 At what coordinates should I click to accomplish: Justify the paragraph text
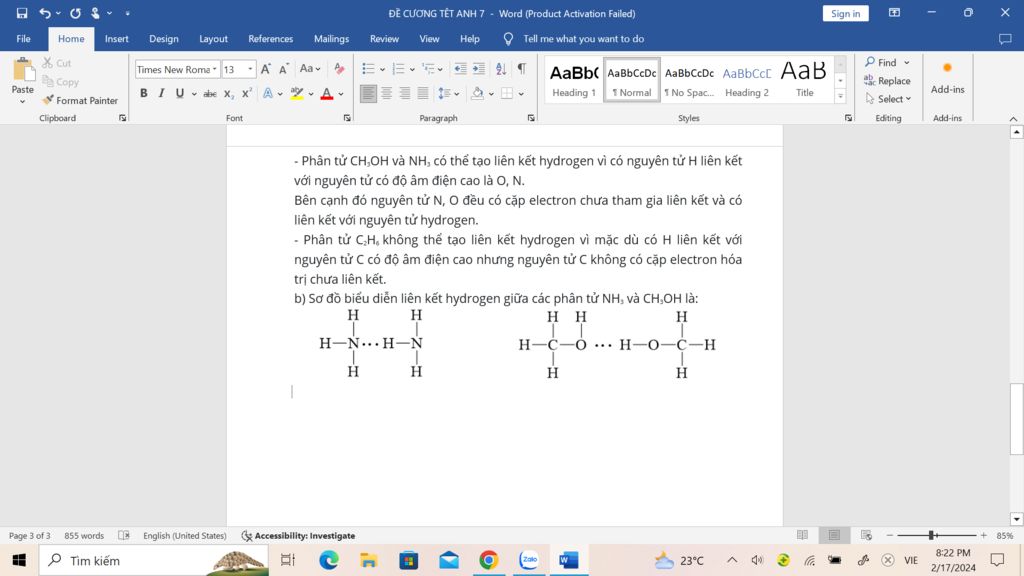pyautogui.click(x=423, y=93)
